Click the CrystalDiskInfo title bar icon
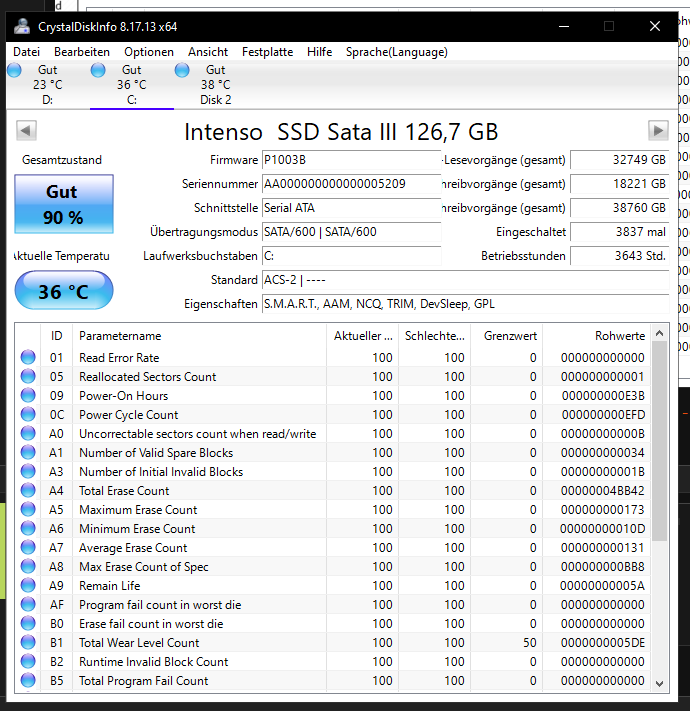Screen dimensions: 690x711 click(x=21, y=26)
